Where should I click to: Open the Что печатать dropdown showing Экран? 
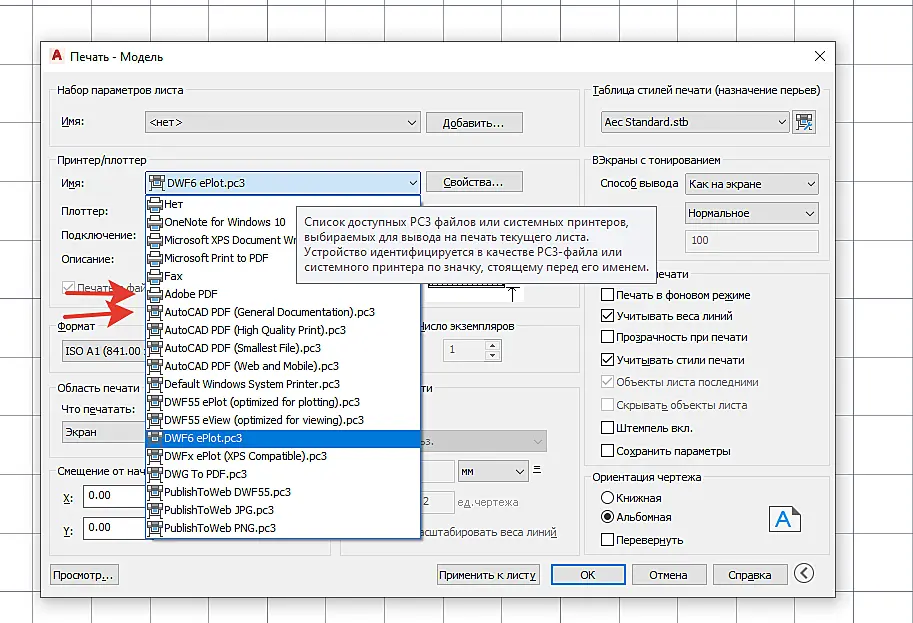[104, 432]
